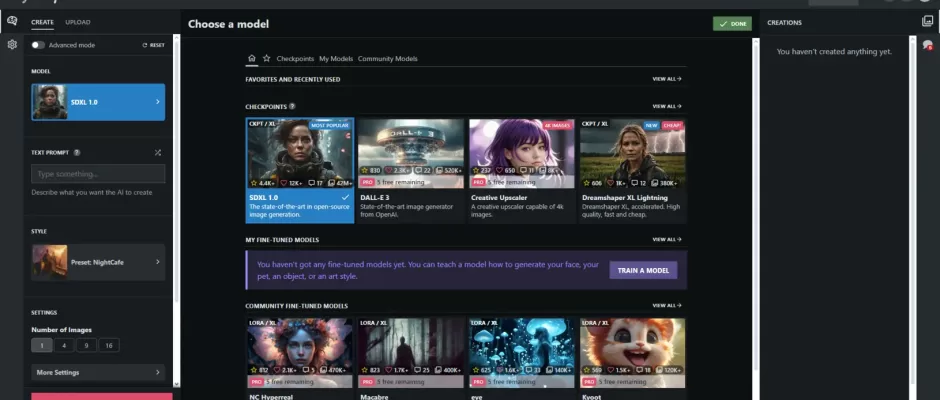Select the Kyoot community model
This screenshot has width=940, height=400.
click(632, 359)
